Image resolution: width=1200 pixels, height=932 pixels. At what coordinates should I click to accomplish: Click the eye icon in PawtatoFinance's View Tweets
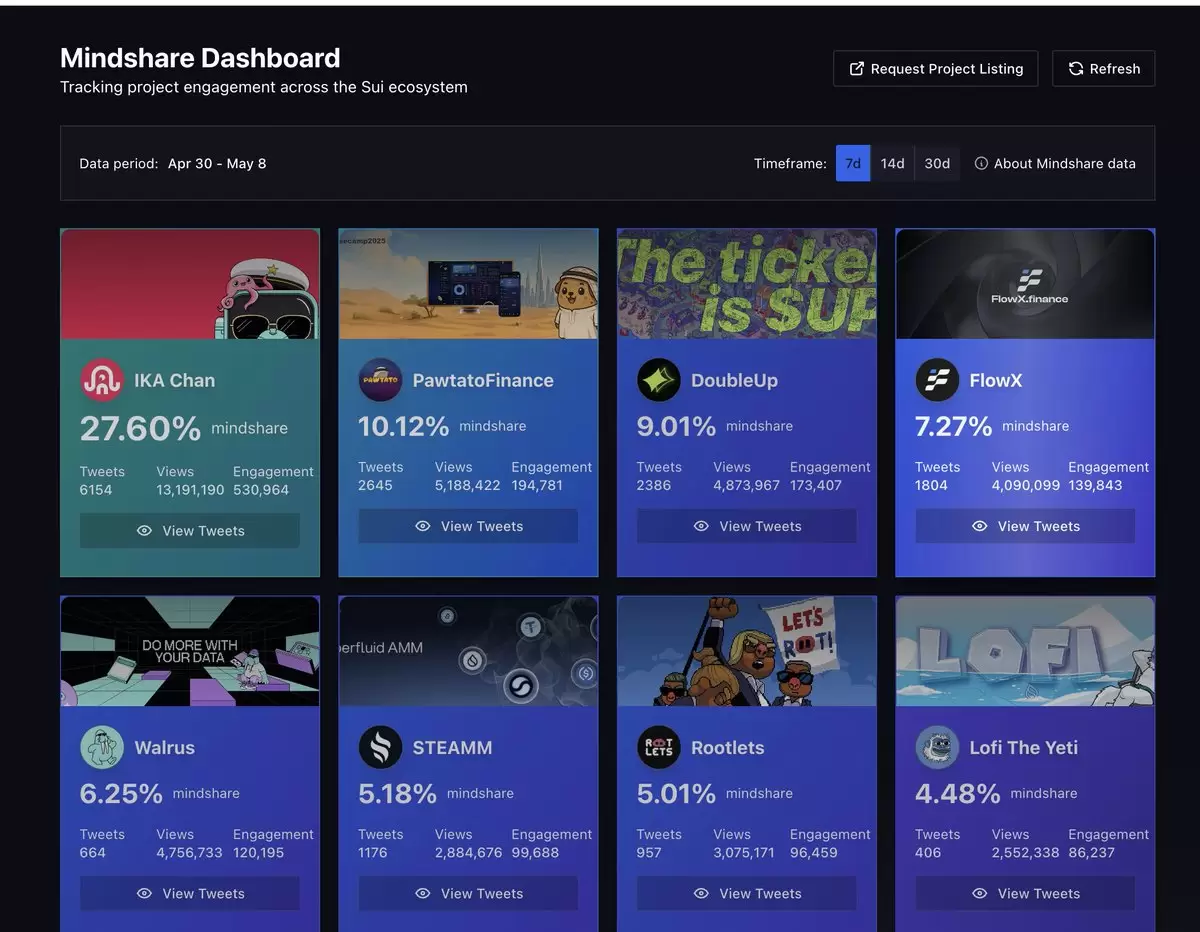click(x=422, y=526)
